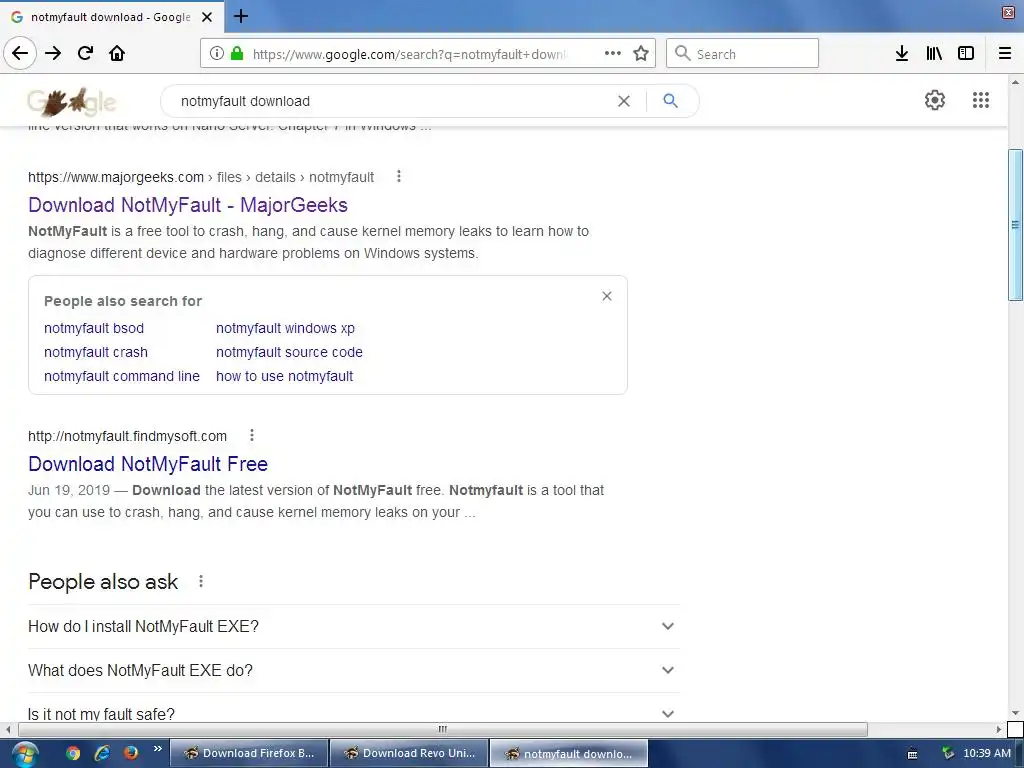
Task: Go forward with the forward arrow
Action: pyautogui.click(x=53, y=54)
